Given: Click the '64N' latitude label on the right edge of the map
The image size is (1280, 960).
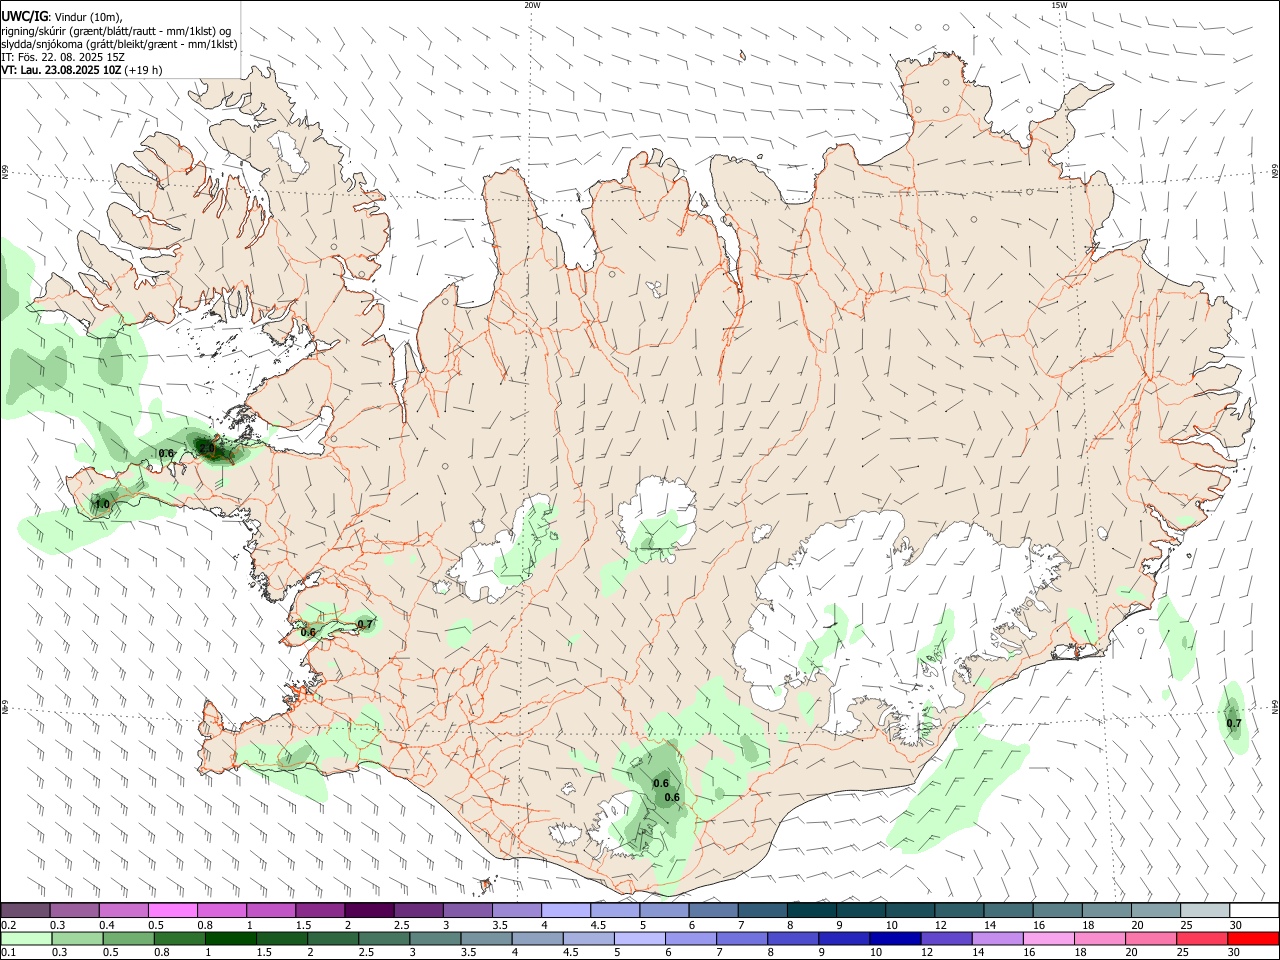Looking at the screenshot, I should (x=1275, y=706).
